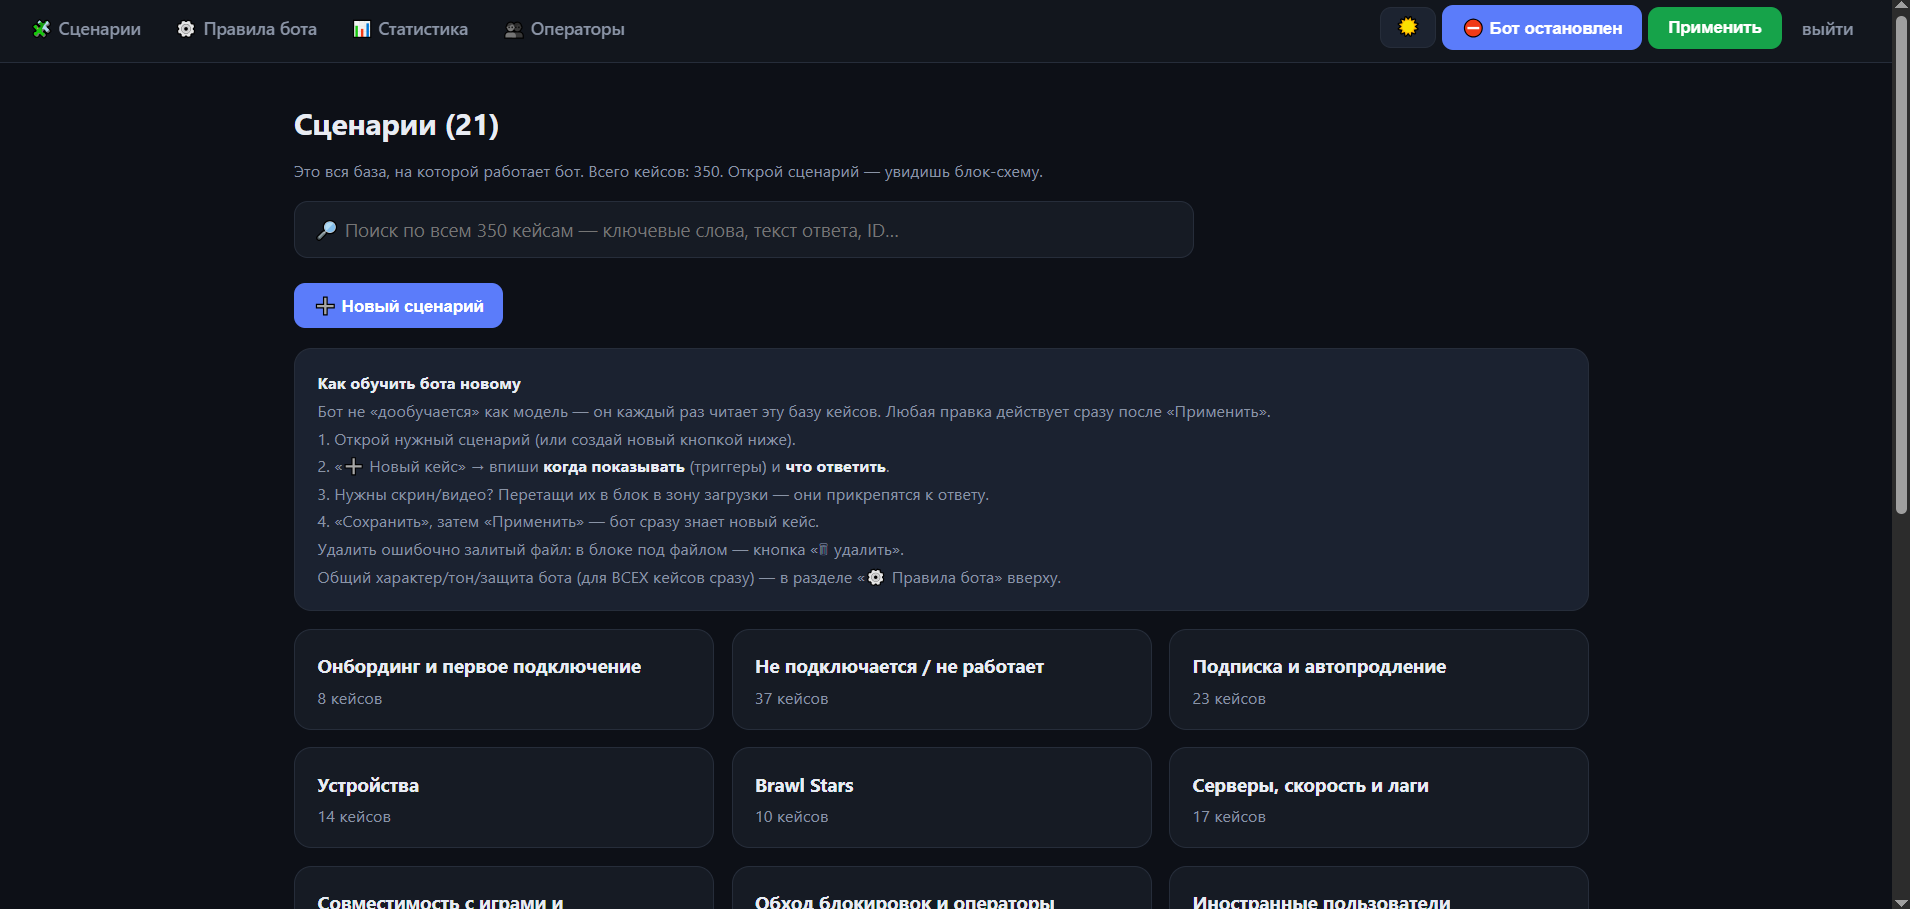Switch to the Статистика page
Image resolution: width=1910 pixels, height=909 pixels.
point(411,29)
